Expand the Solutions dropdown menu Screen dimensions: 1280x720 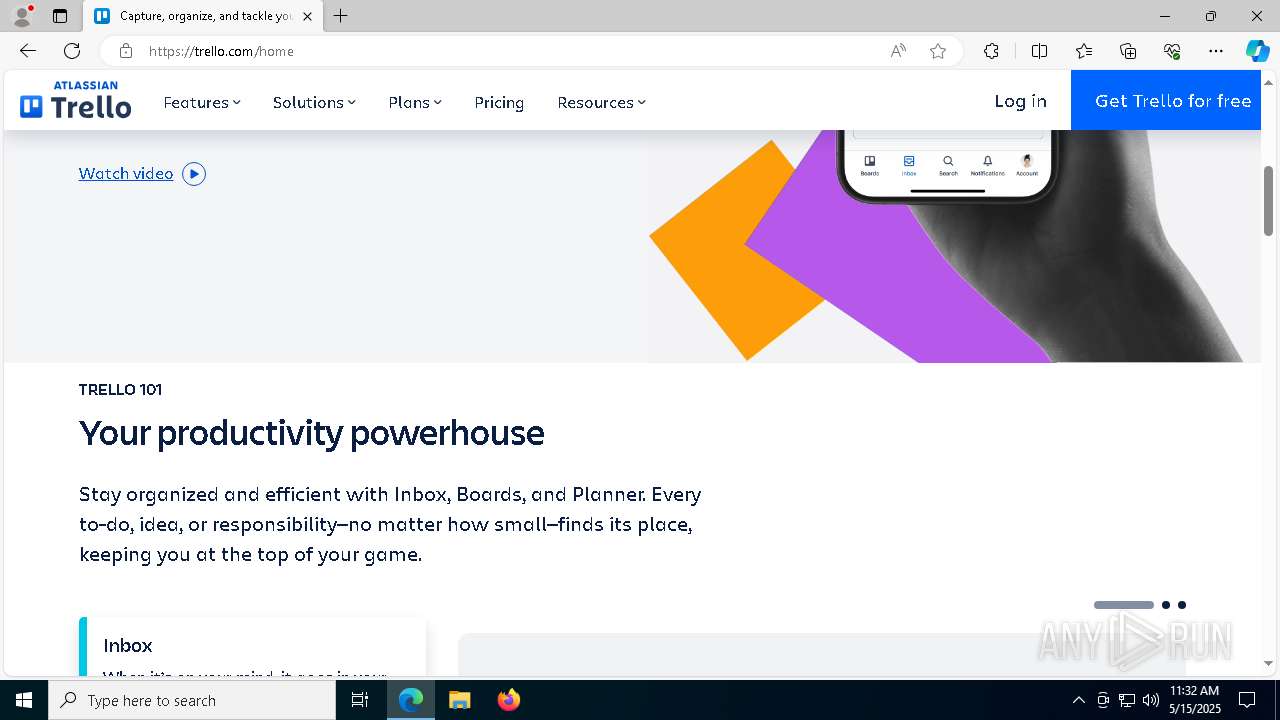tap(314, 102)
